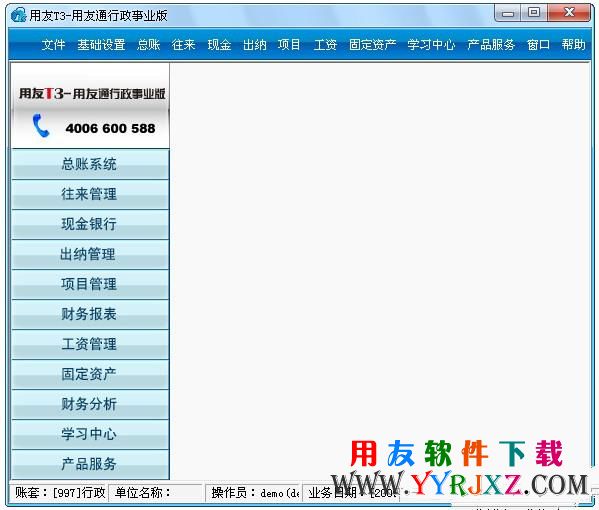Image resolution: width=599 pixels, height=510 pixels.
Task: Maximize the 用友T3 window
Action: 534,13
